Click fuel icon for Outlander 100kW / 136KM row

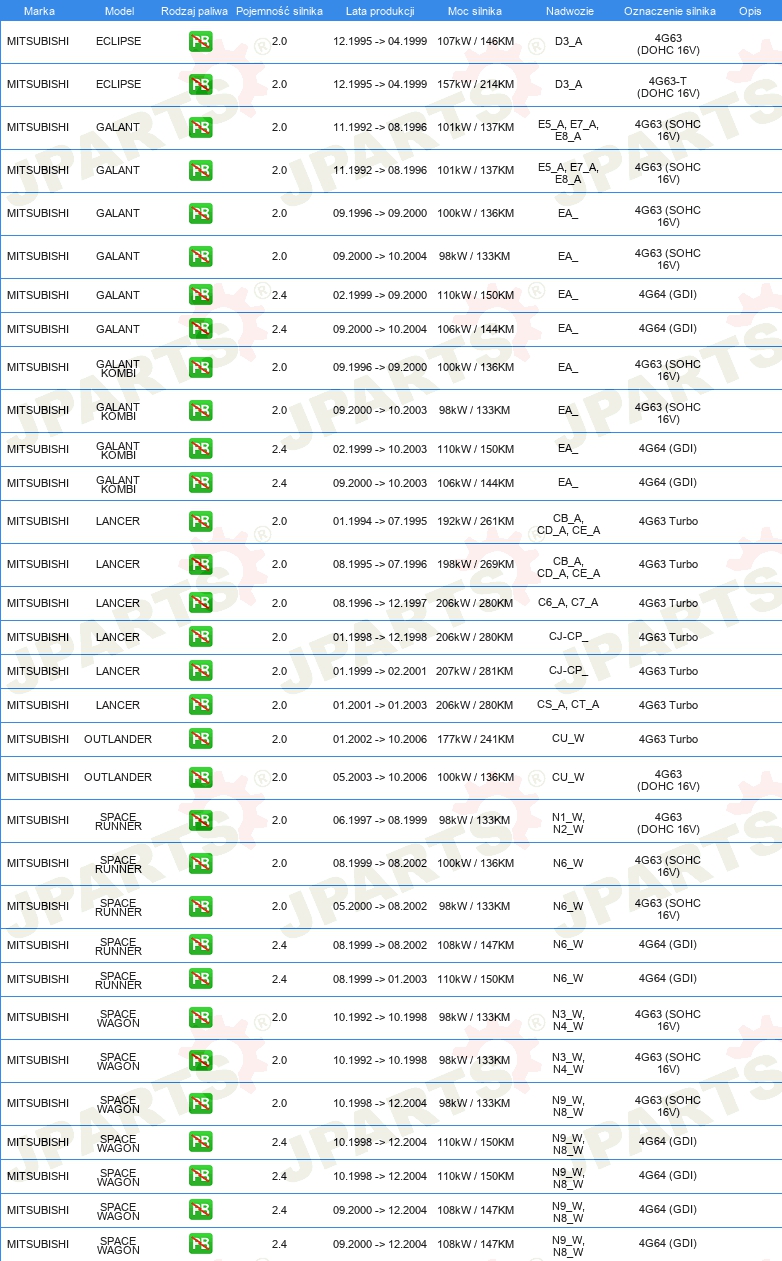pyautogui.click(x=200, y=777)
